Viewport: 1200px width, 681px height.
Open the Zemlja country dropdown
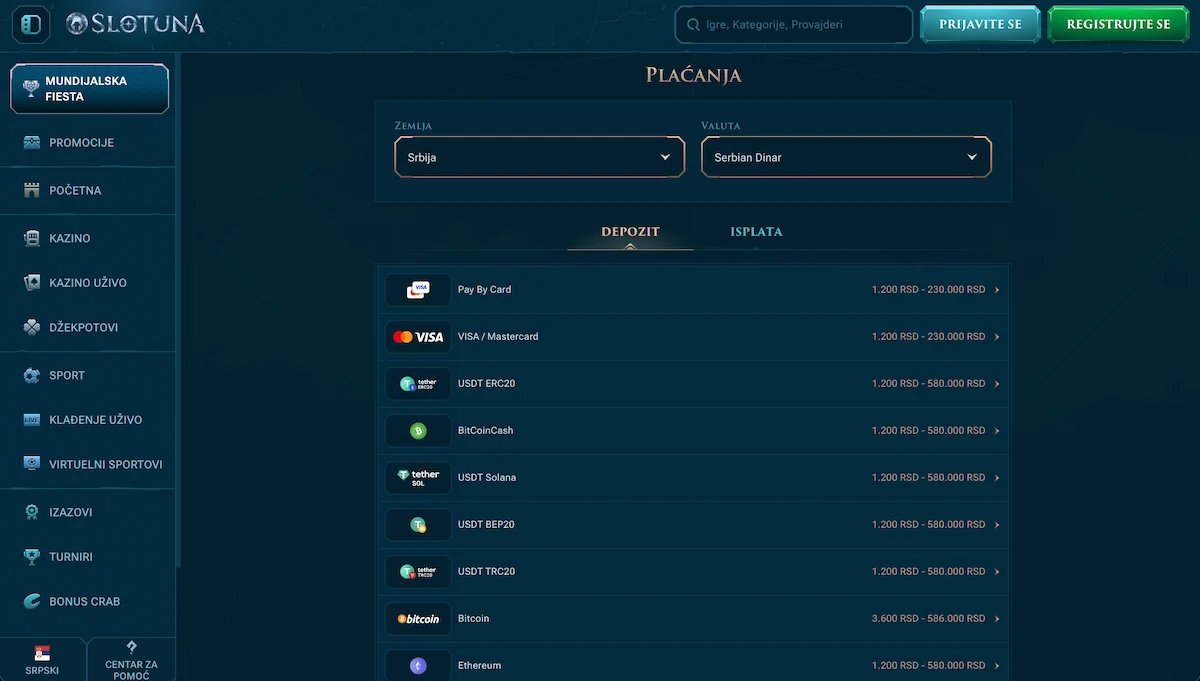540,157
